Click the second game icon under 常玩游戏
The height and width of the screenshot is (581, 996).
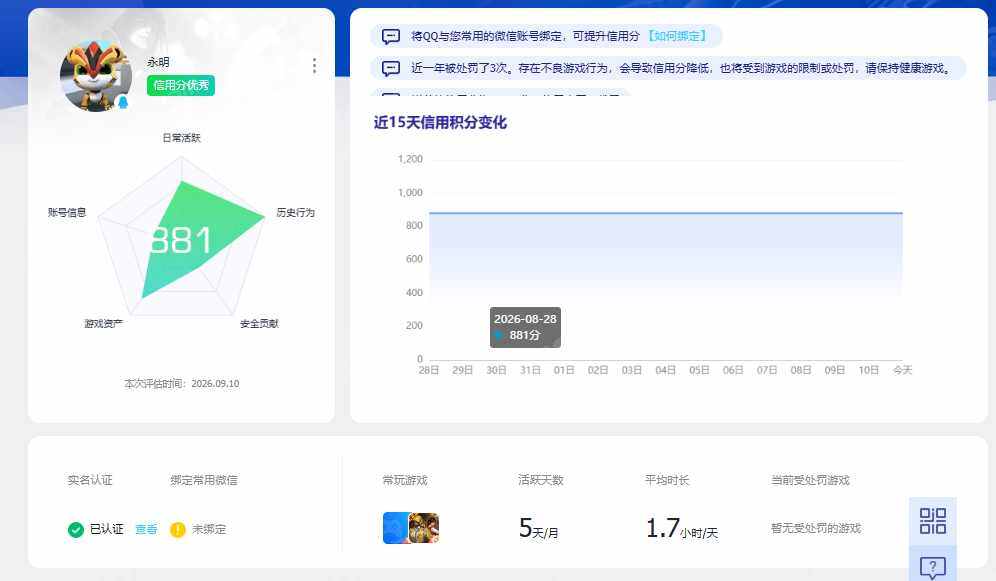tap(424, 528)
